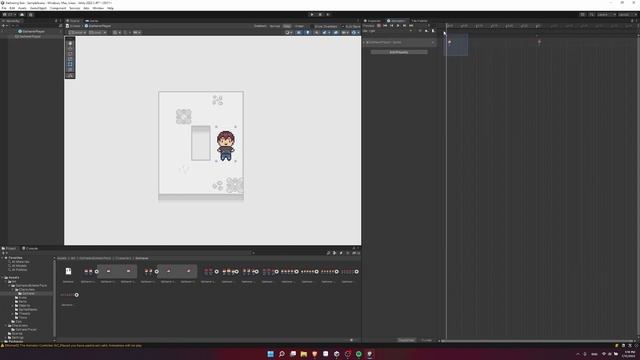Toggle 2D view mode in scene toolbar
The height and width of the screenshot is (360, 640).
pos(299,33)
